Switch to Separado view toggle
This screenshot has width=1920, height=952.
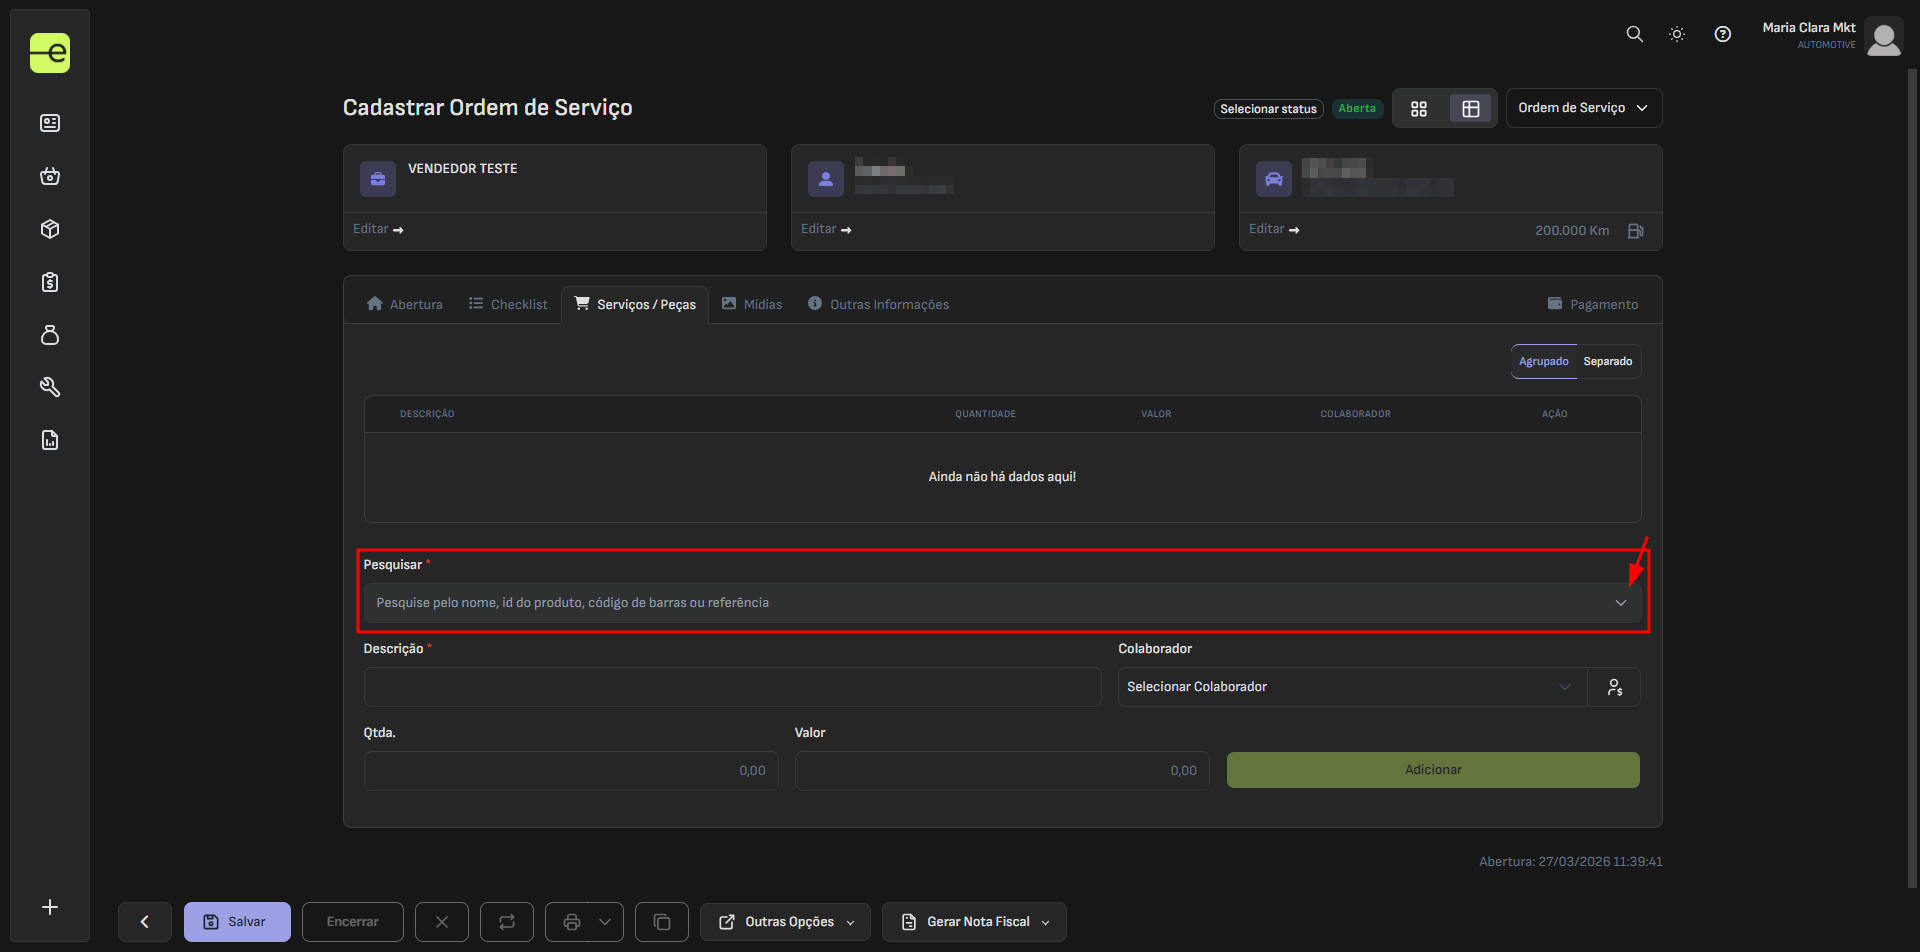1607,362
